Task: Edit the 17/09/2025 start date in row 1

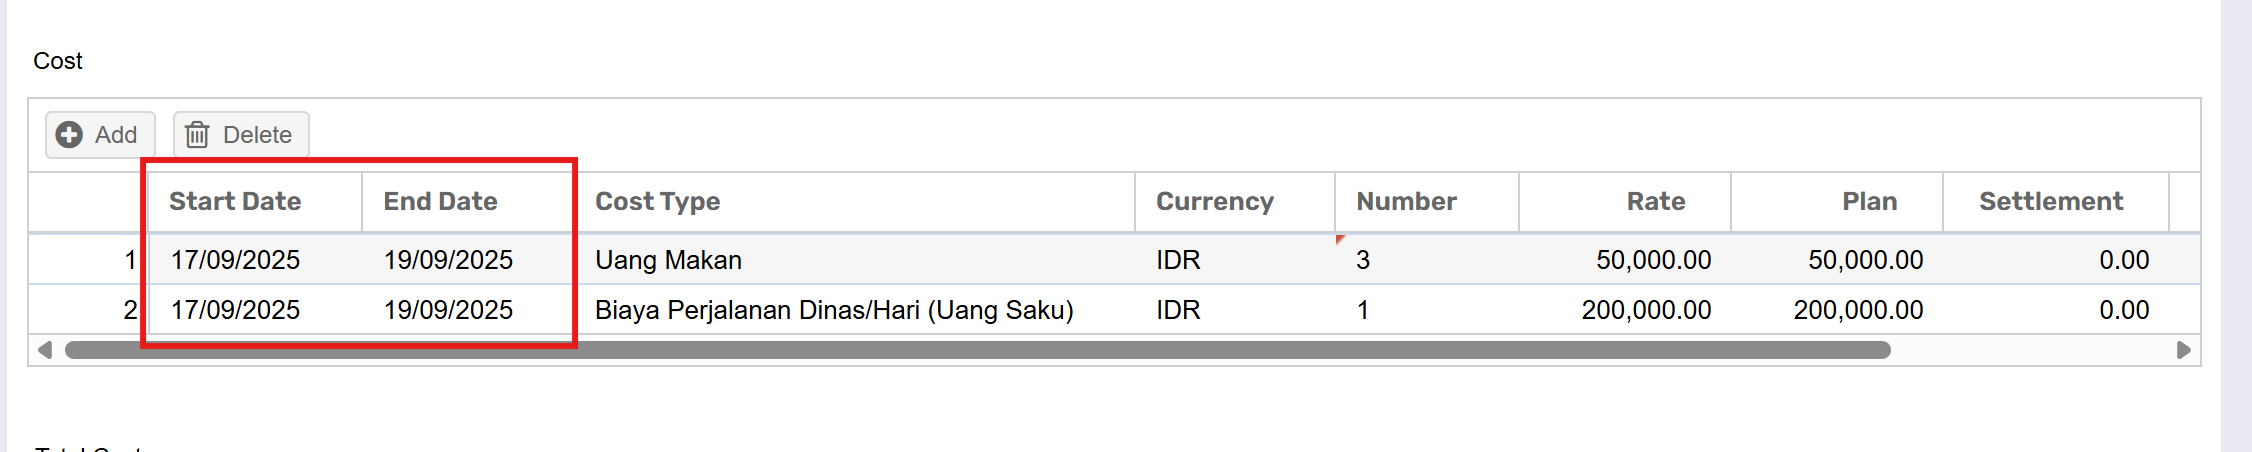Action: click(235, 260)
